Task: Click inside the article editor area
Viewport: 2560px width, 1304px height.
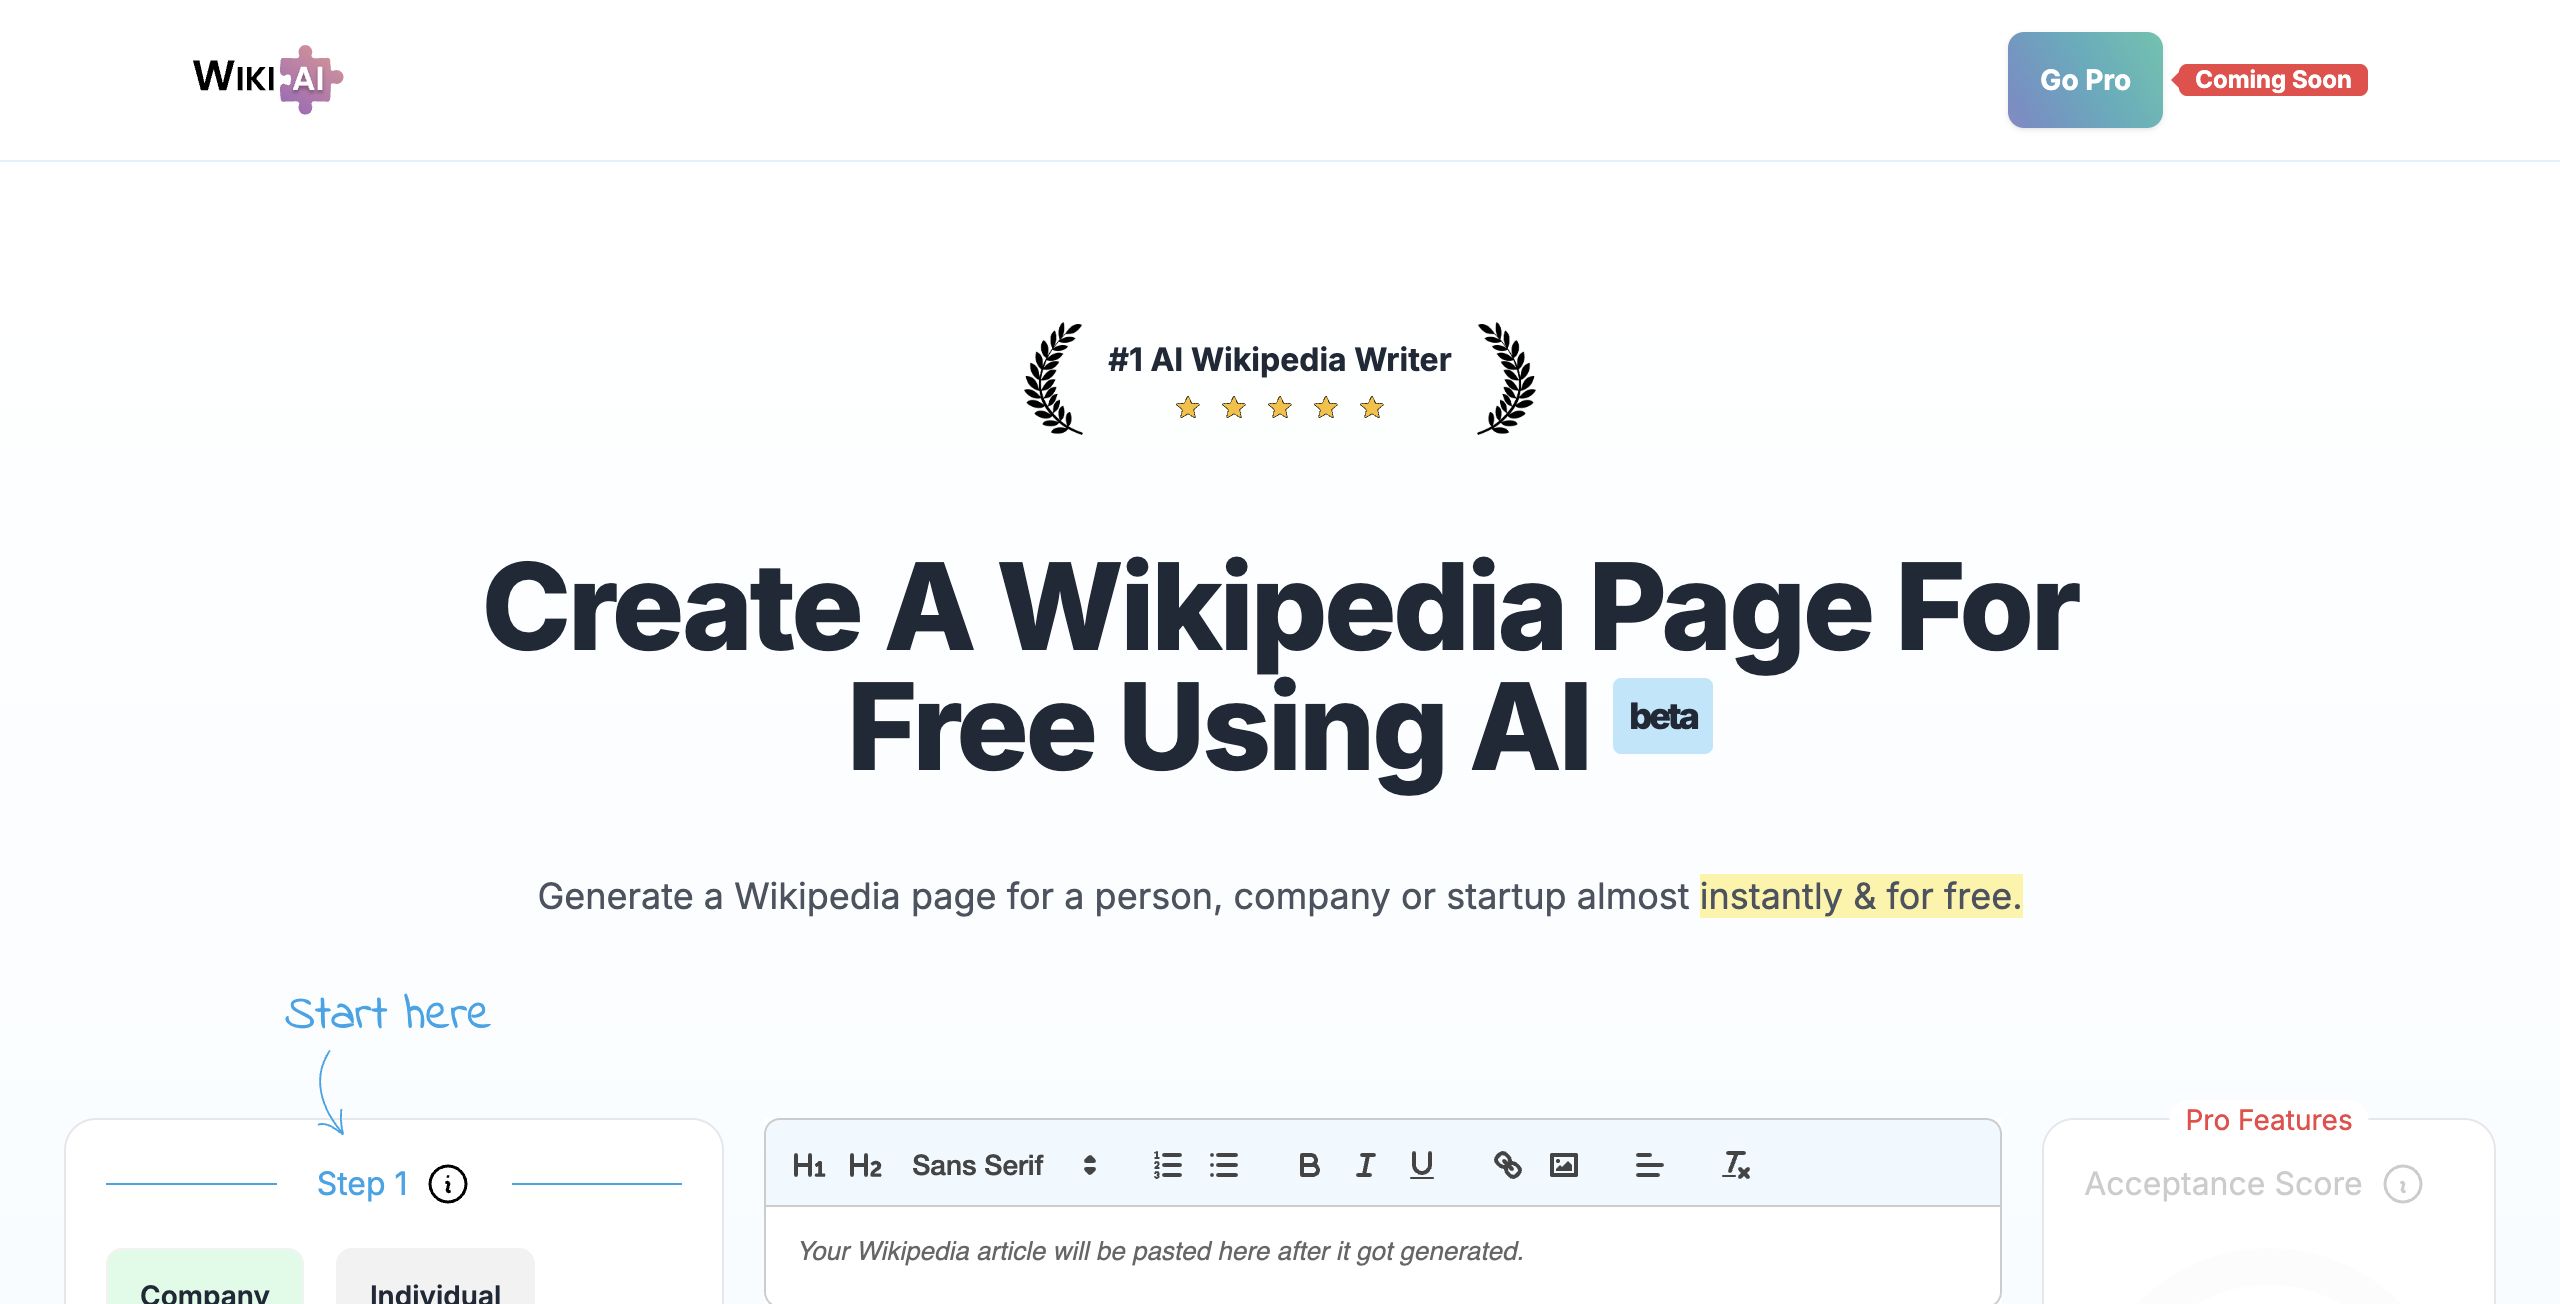Action: pyautogui.click(x=1382, y=1254)
